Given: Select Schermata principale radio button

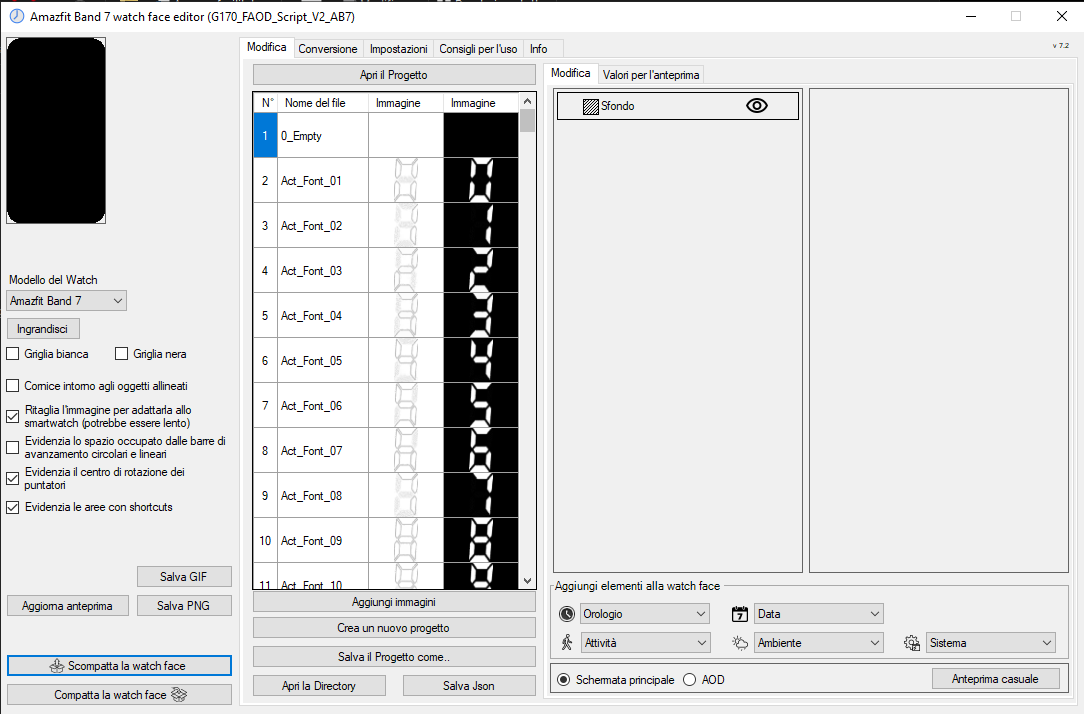Looking at the screenshot, I should 563,679.
